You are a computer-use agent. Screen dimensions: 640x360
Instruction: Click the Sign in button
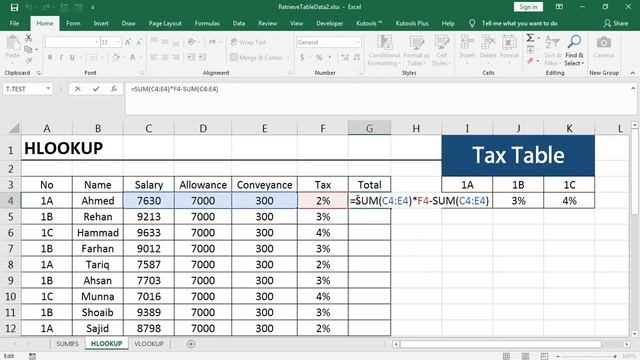point(528,7)
